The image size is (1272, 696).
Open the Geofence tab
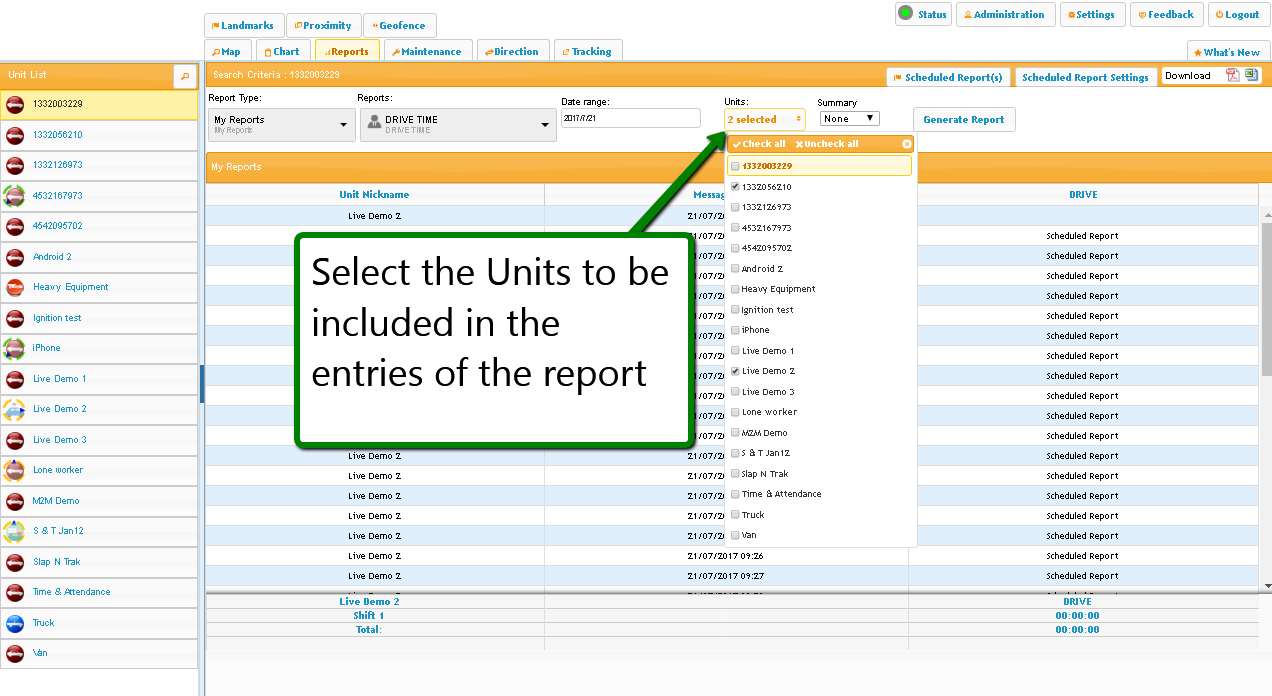pos(399,26)
